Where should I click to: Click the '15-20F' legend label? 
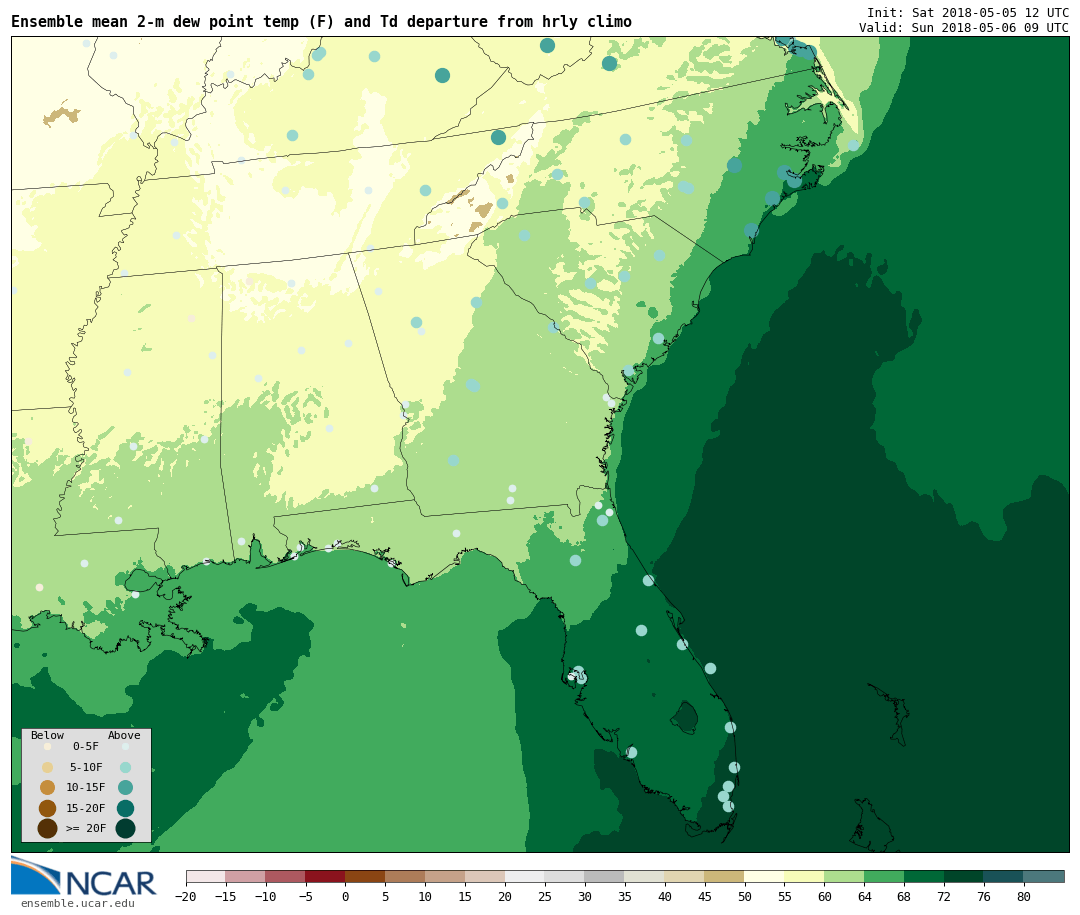click(86, 808)
